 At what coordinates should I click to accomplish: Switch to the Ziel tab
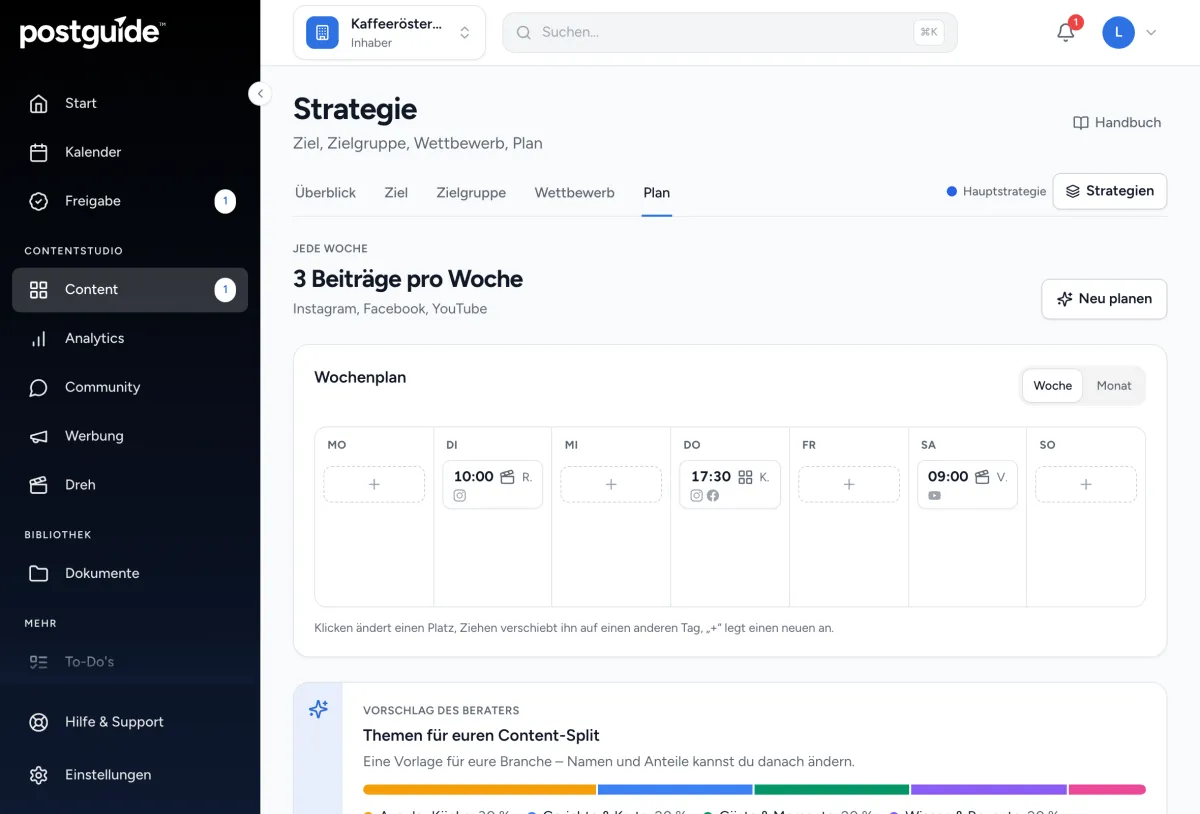pos(396,193)
